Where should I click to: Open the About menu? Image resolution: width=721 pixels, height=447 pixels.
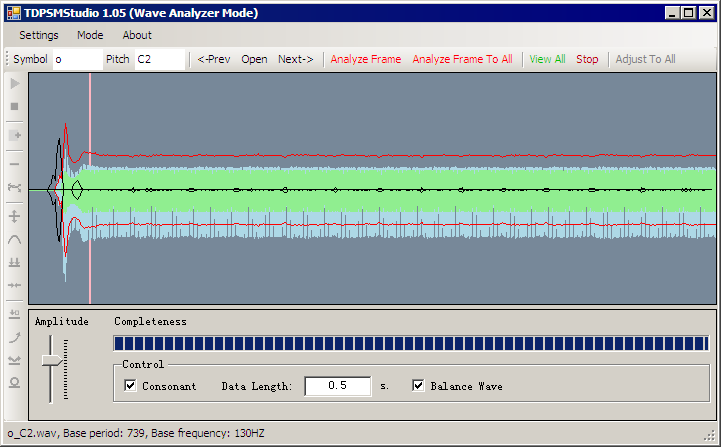pos(137,35)
